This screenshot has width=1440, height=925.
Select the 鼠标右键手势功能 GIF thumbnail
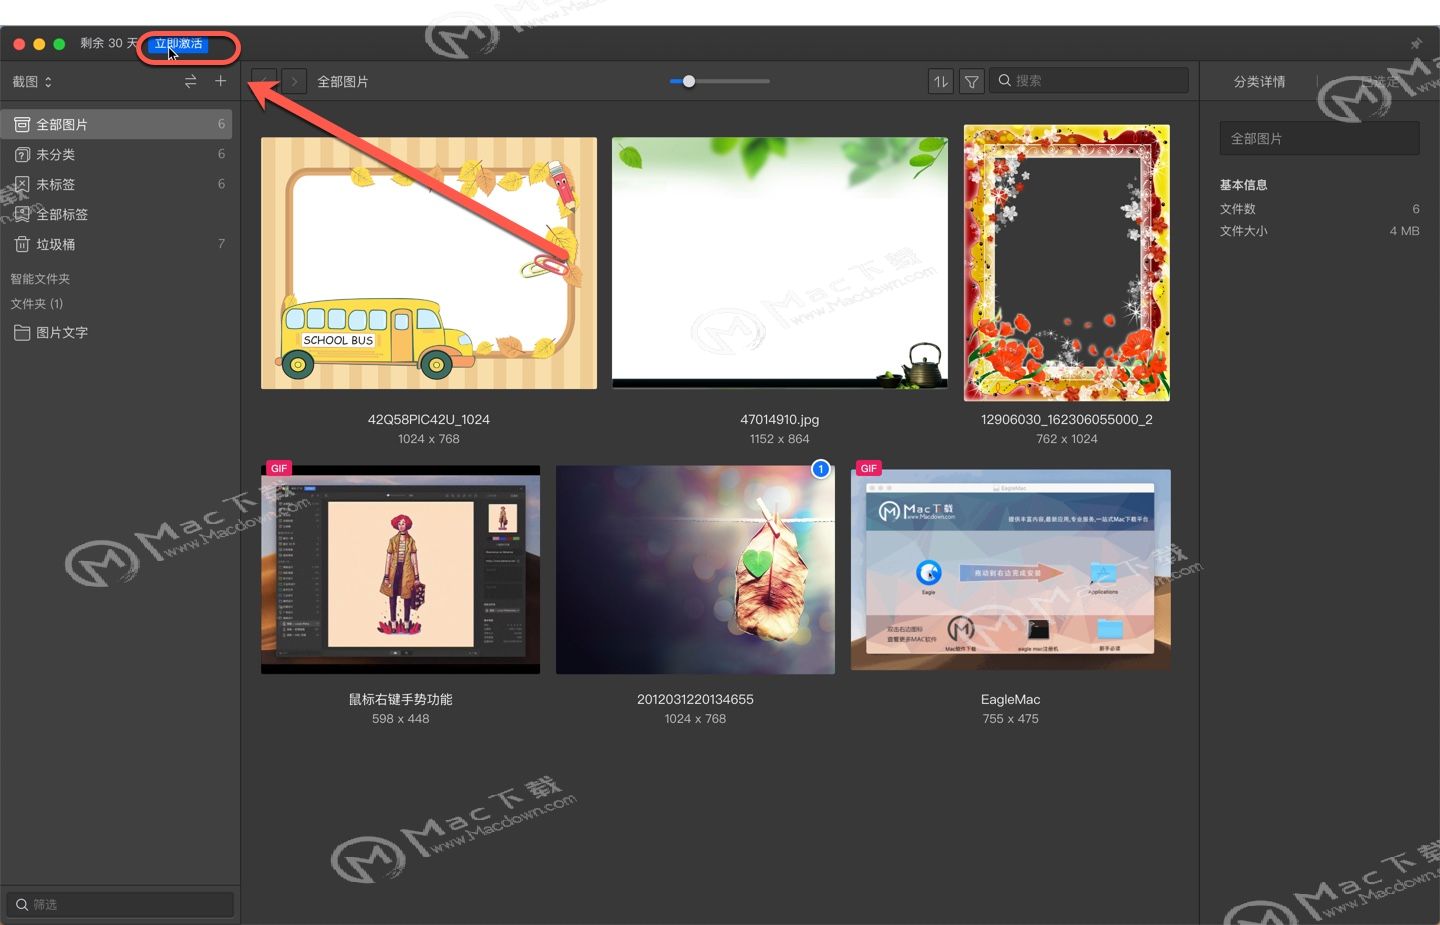[x=400, y=569]
